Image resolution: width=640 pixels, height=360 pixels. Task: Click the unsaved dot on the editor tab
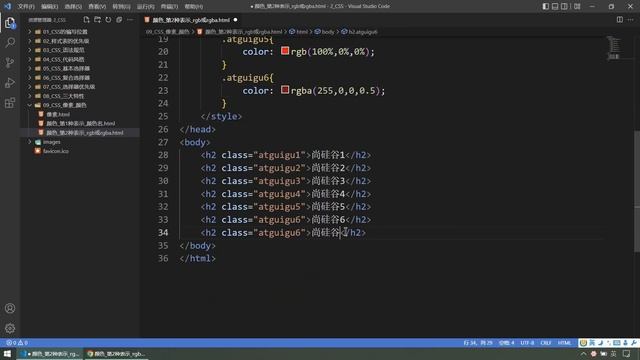[x=236, y=20]
